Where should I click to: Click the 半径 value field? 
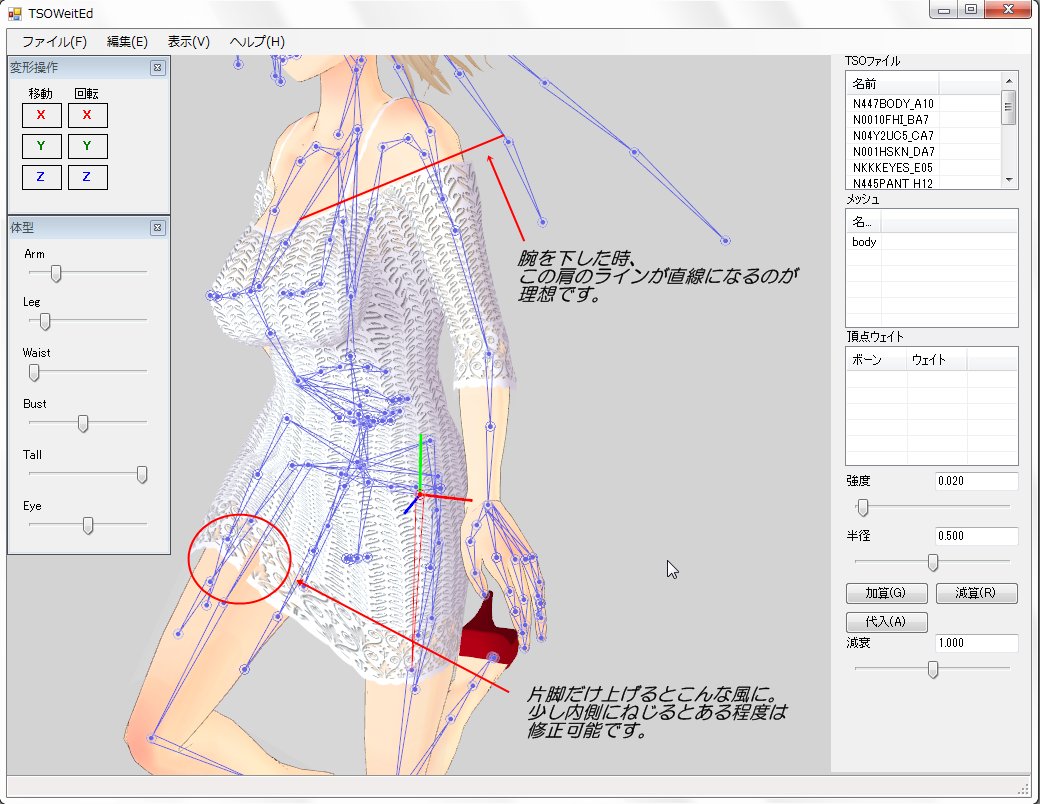coord(975,536)
